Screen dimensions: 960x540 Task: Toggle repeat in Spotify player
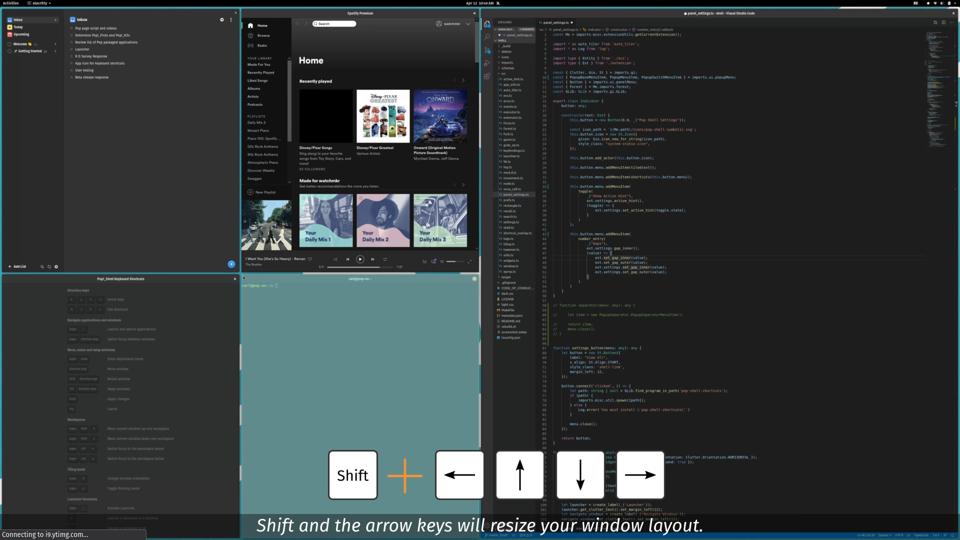click(x=384, y=260)
